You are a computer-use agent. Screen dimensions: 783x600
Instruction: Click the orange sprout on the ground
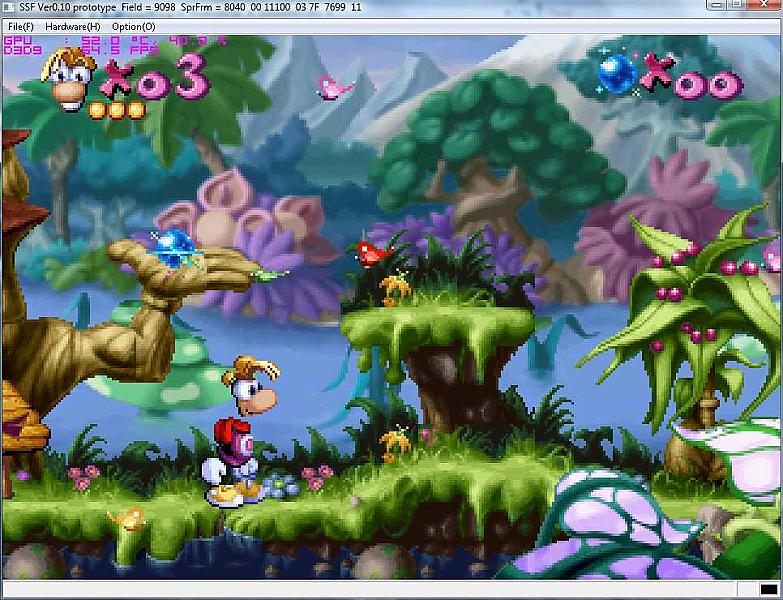pos(396,441)
